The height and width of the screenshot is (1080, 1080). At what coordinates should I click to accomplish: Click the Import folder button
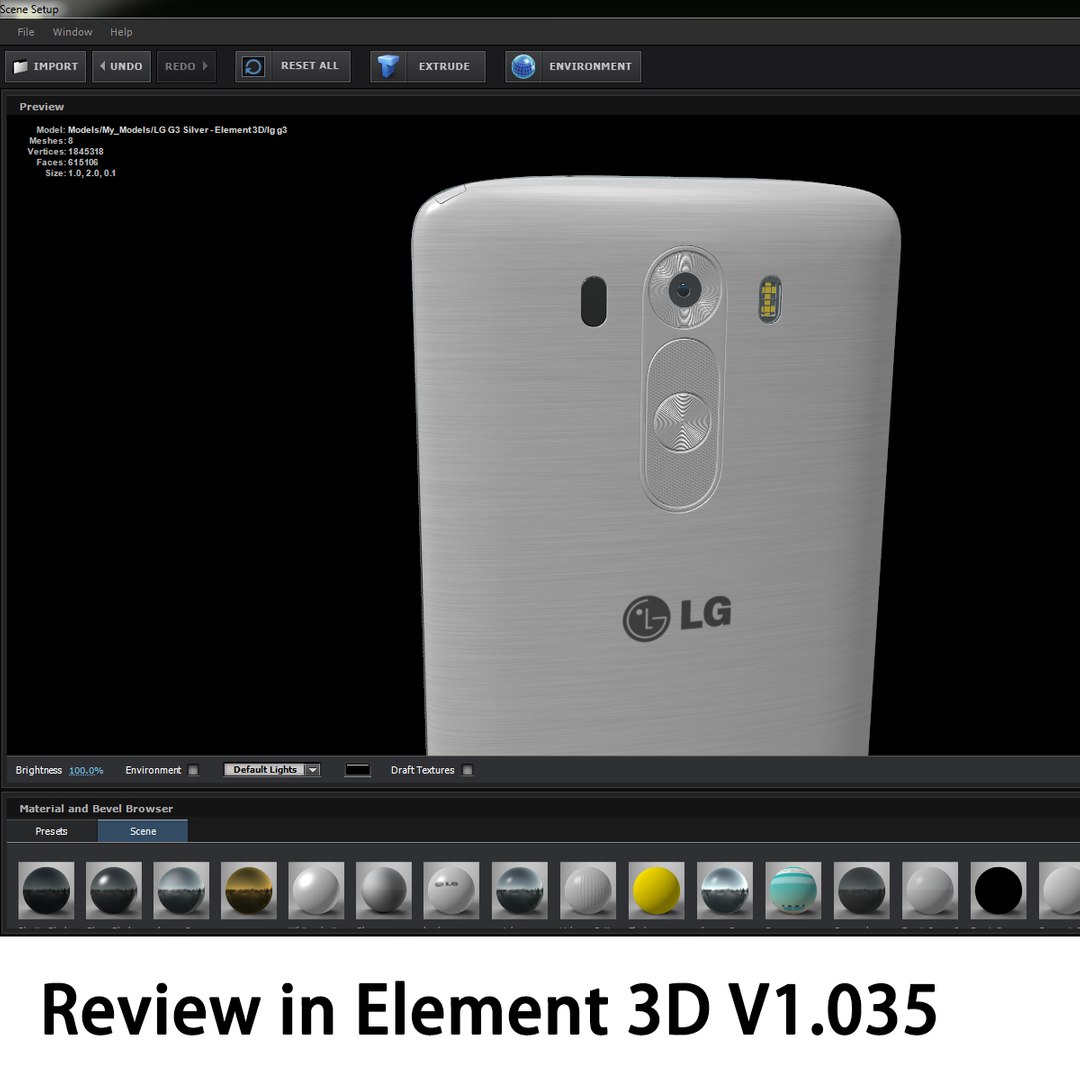(x=45, y=66)
